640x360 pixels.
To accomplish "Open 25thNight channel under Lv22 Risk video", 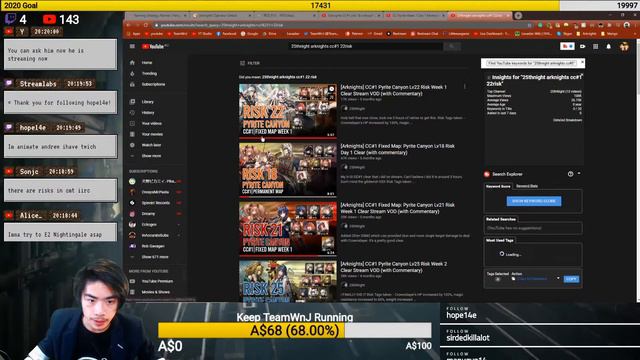I will point(357,109).
